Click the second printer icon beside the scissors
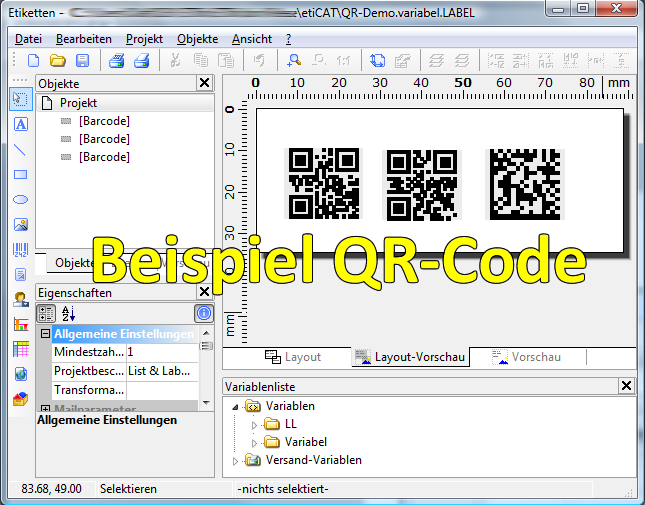This screenshot has height=505, width=645. point(142,61)
